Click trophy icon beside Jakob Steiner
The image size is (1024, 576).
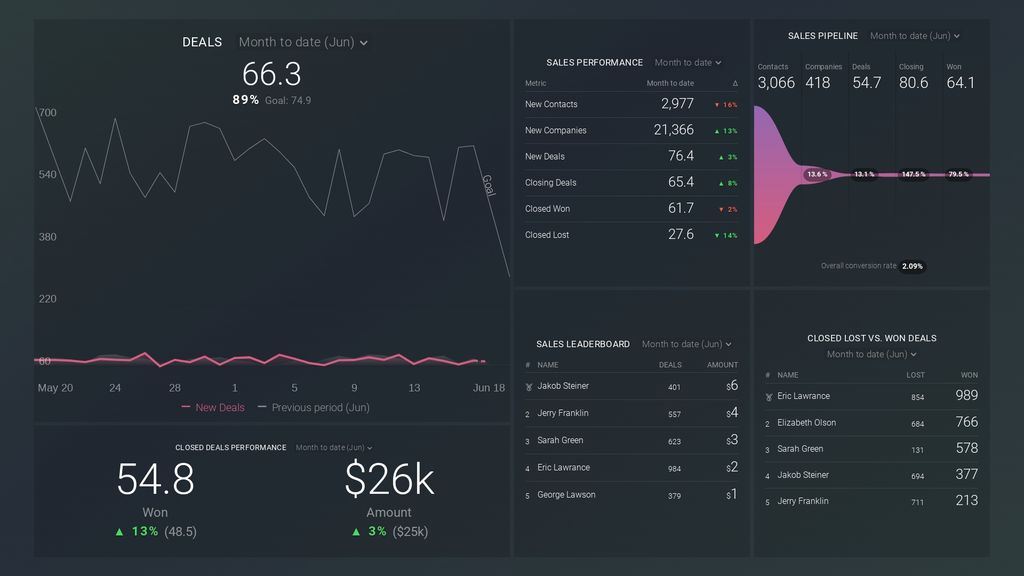pos(529,387)
